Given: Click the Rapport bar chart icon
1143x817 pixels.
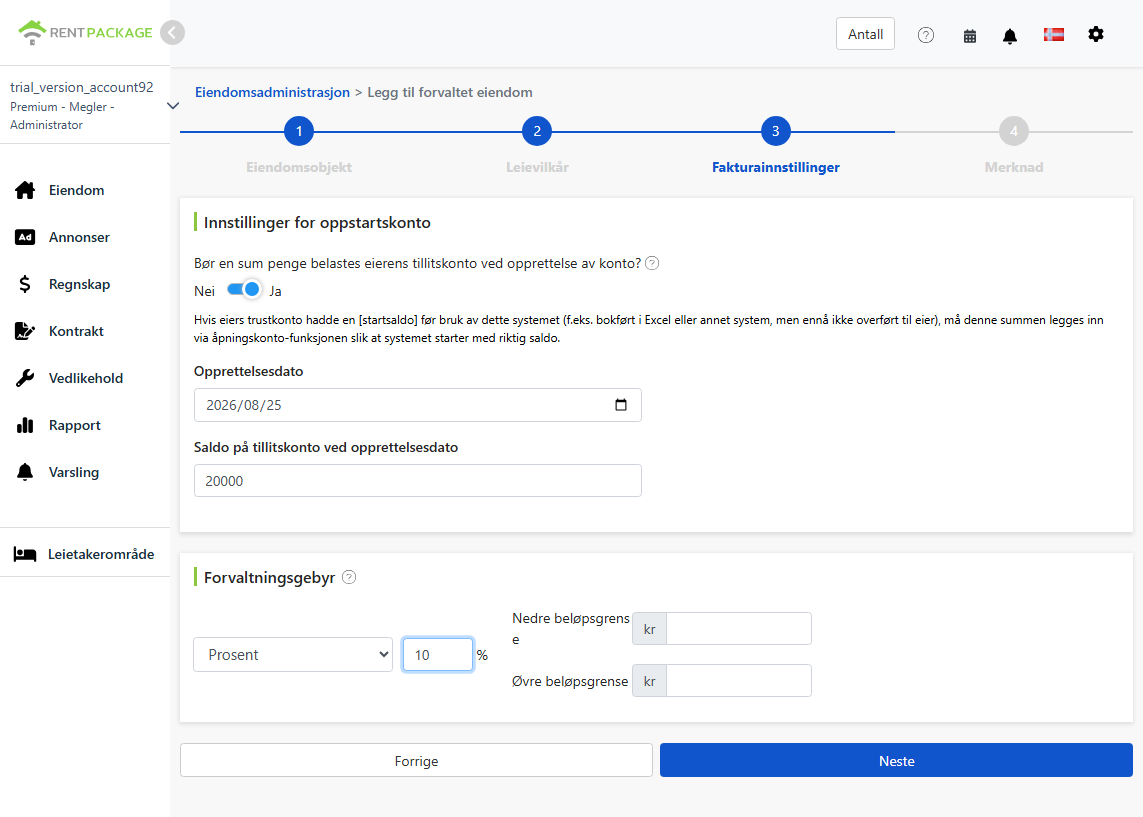Looking at the screenshot, I should tap(25, 426).
